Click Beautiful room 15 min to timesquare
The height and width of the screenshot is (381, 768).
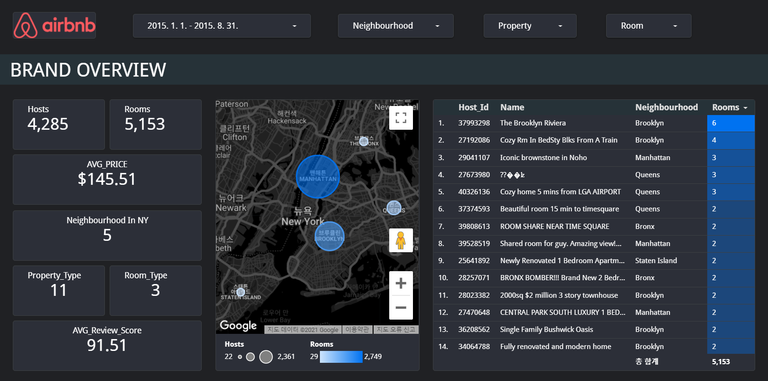[559, 209]
